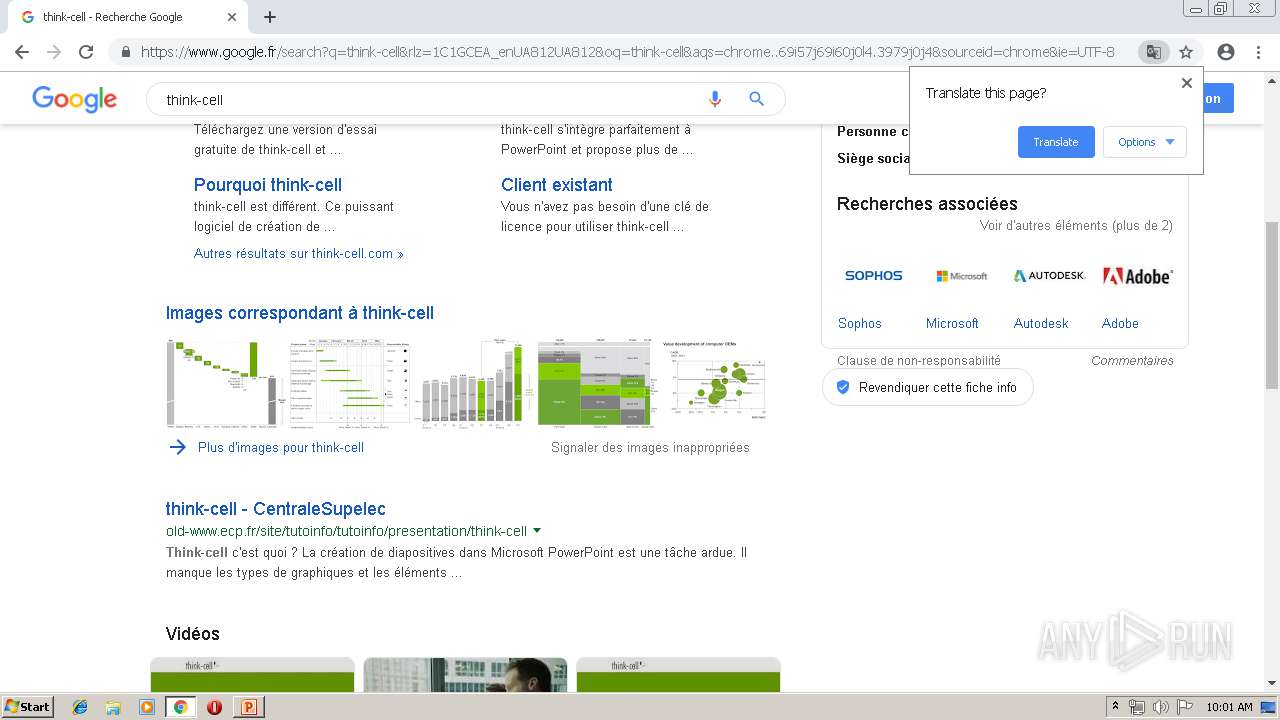This screenshot has height=720, width=1280.
Task: Click the browser back arrow
Action: (22, 52)
